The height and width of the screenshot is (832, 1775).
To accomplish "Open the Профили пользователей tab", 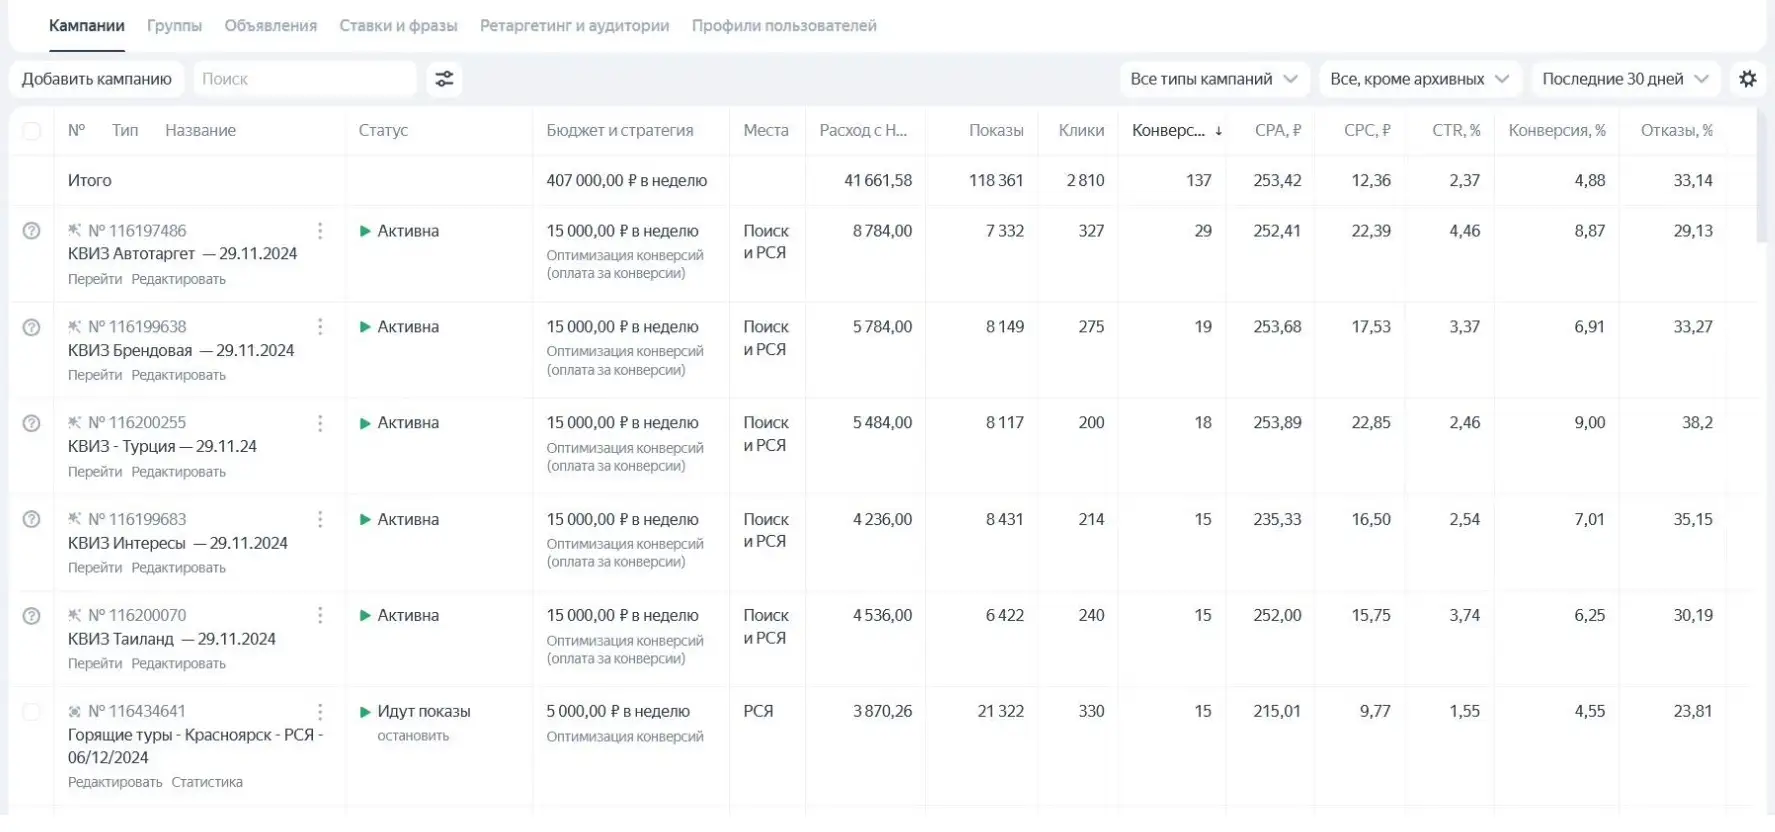I will (x=784, y=26).
